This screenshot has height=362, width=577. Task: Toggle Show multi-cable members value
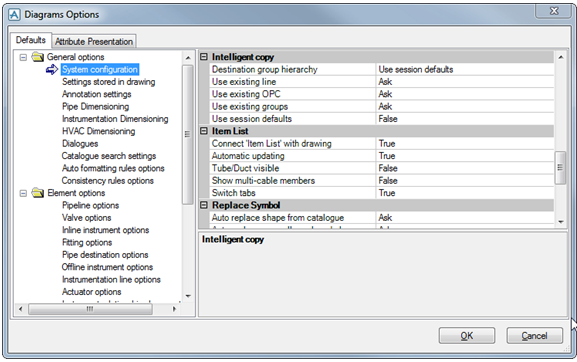(465, 181)
